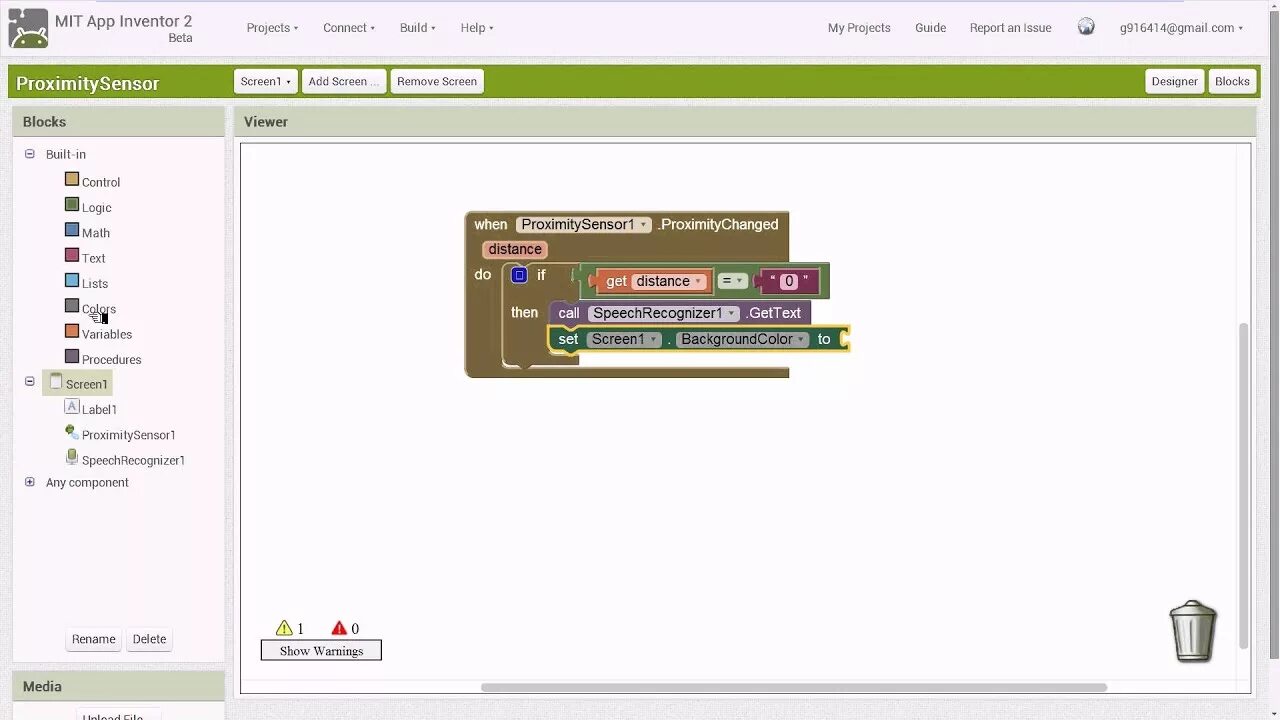Open the ProximitySensor1 dropdown in the when block
Viewport: 1280px width, 720px height.
(584, 224)
